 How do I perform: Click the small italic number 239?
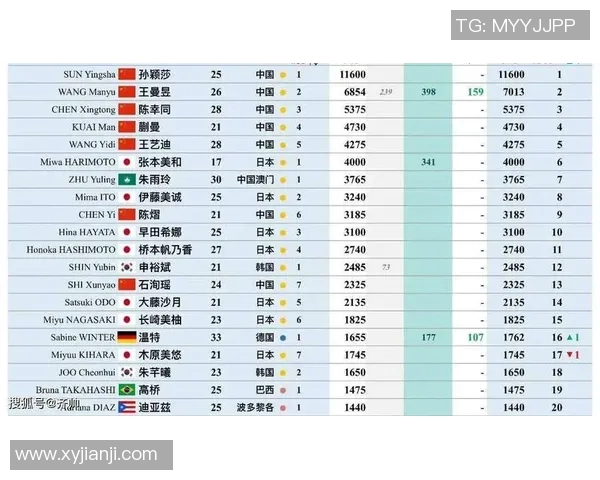click(386, 92)
